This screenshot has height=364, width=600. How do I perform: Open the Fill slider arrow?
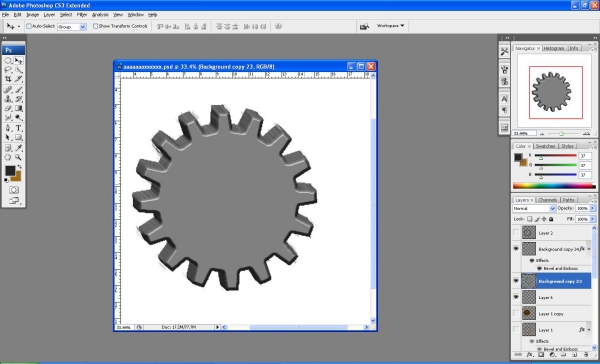click(x=593, y=219)
